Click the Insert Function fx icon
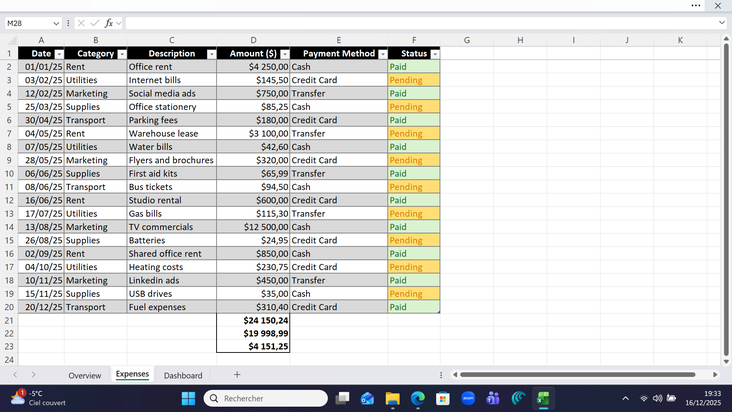The width and height of the screenshot is (732, 412). click(109, 23)
